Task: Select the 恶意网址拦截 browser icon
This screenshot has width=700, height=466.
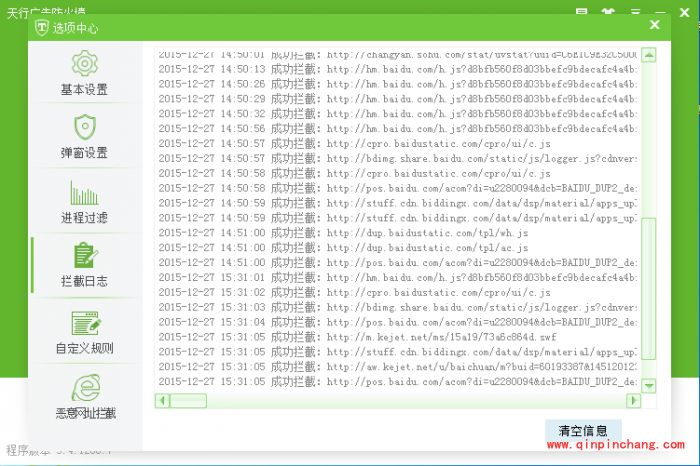Action: (85, 386)
